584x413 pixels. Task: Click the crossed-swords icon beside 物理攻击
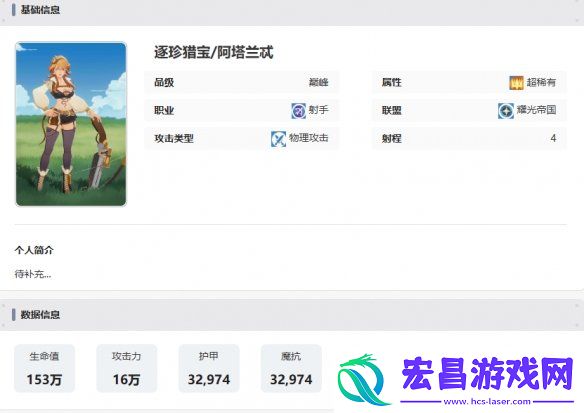tap(279, 139)
